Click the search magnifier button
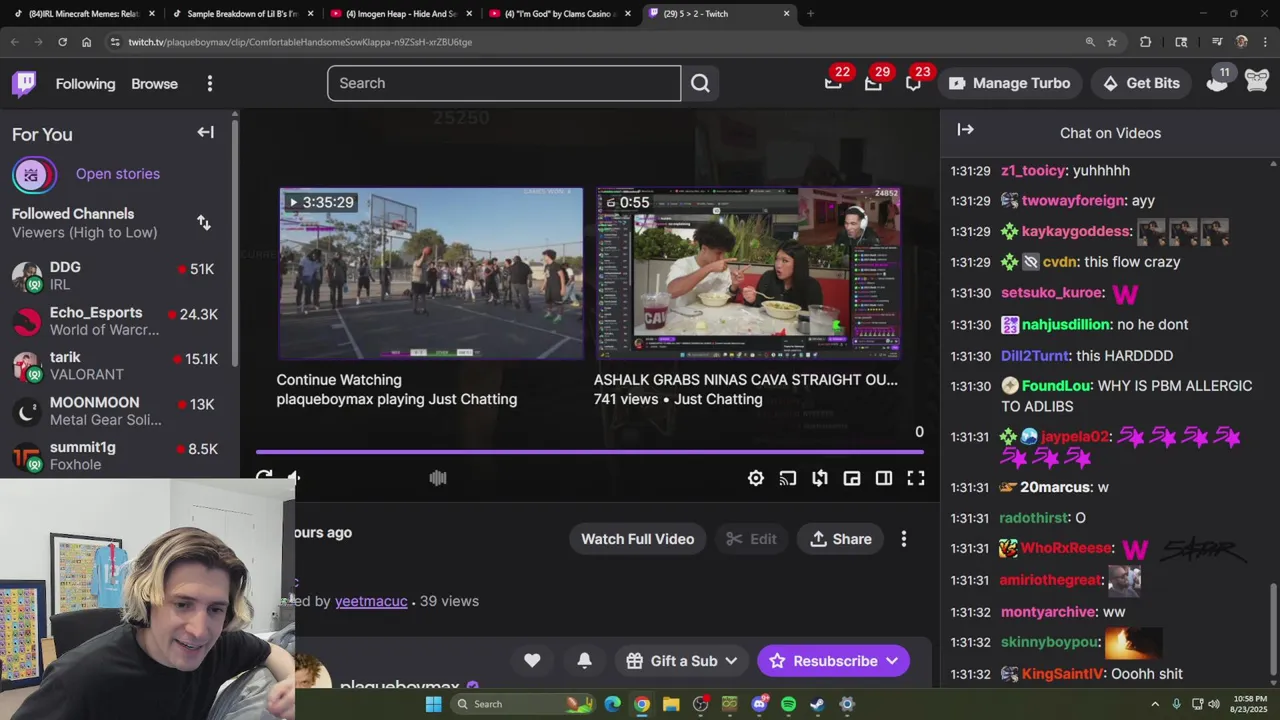This screenshot has width=1280, height=720. (700, 83)
